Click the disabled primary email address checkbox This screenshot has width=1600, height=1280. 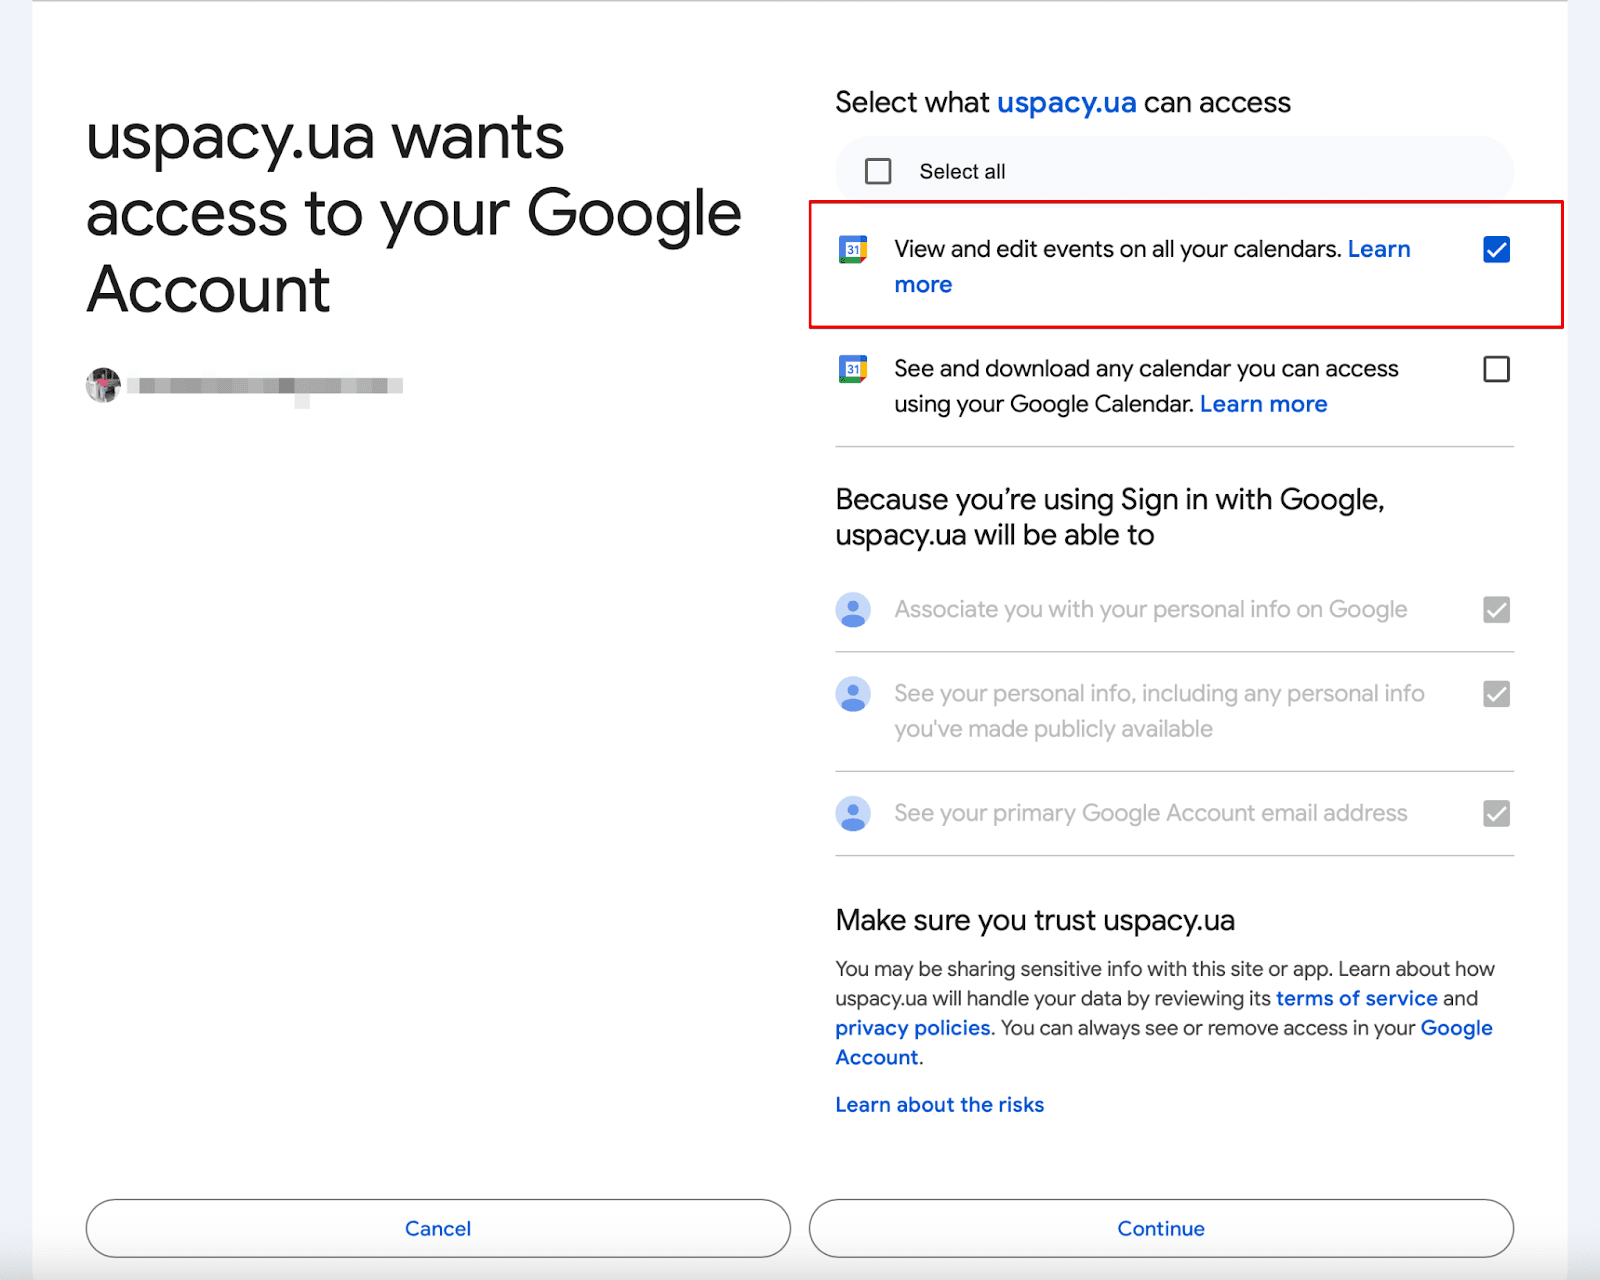pos(1496,814)
